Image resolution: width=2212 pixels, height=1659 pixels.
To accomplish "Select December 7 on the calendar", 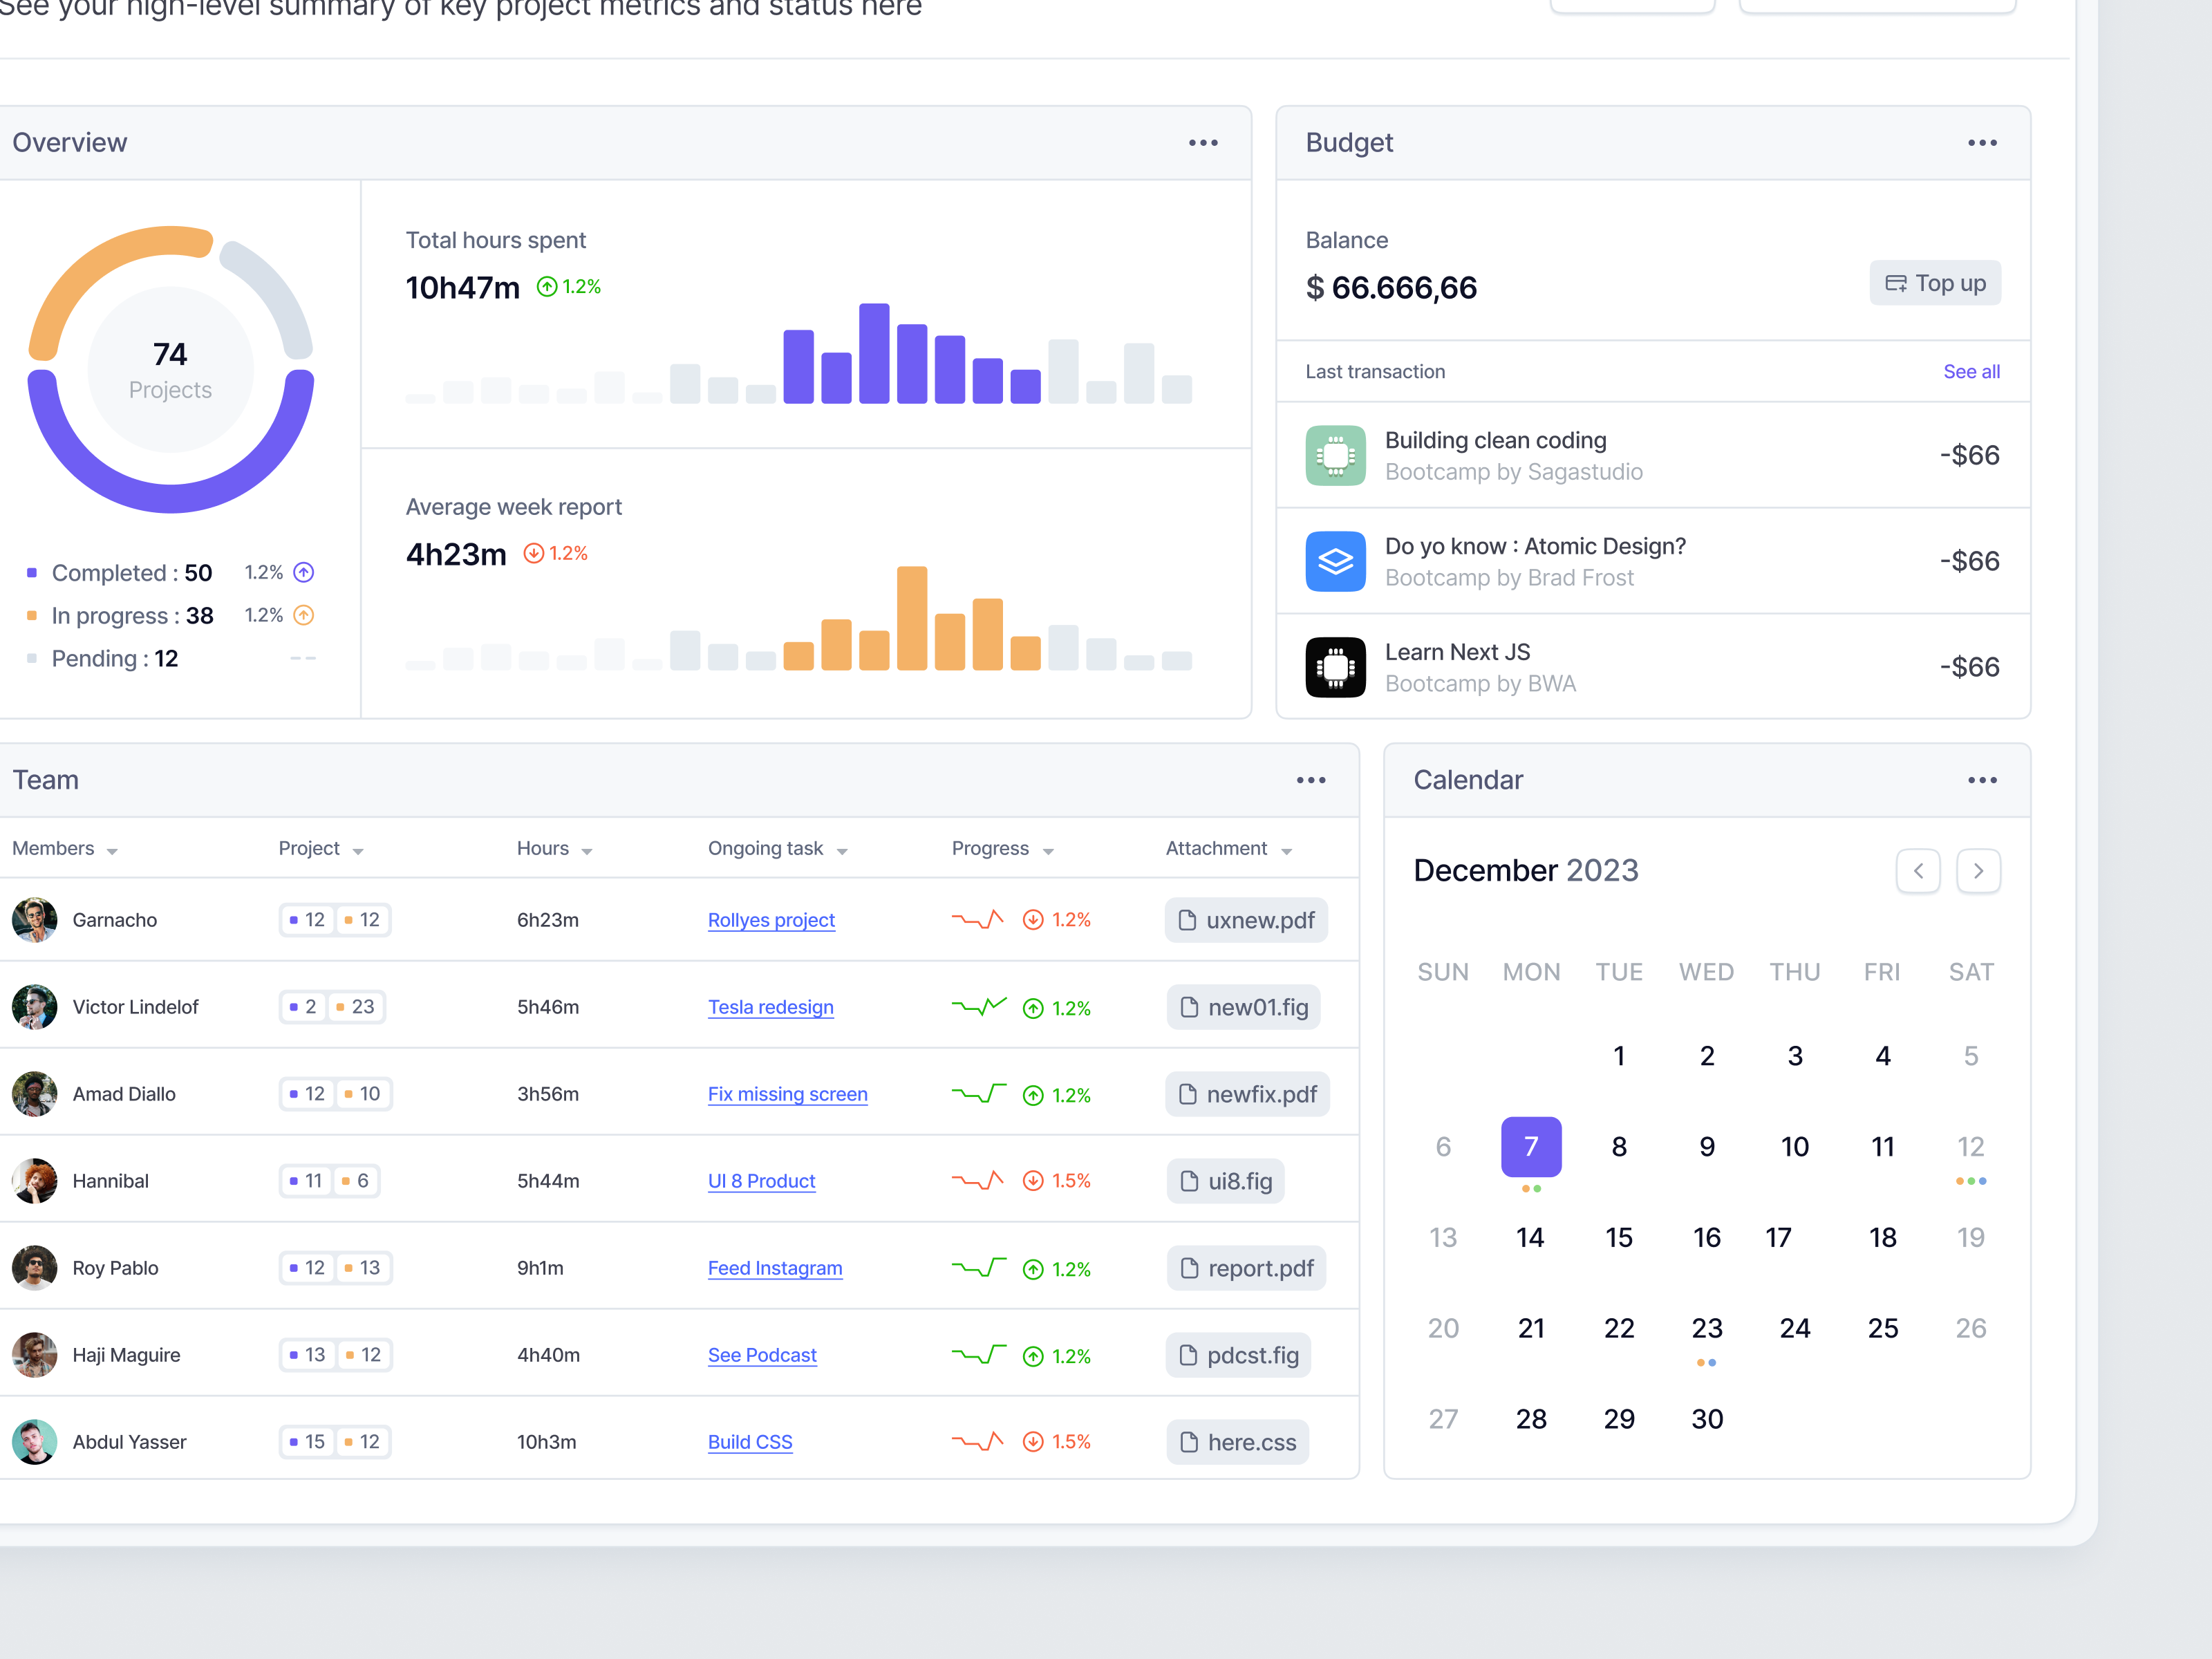I will point(1531,1146).
